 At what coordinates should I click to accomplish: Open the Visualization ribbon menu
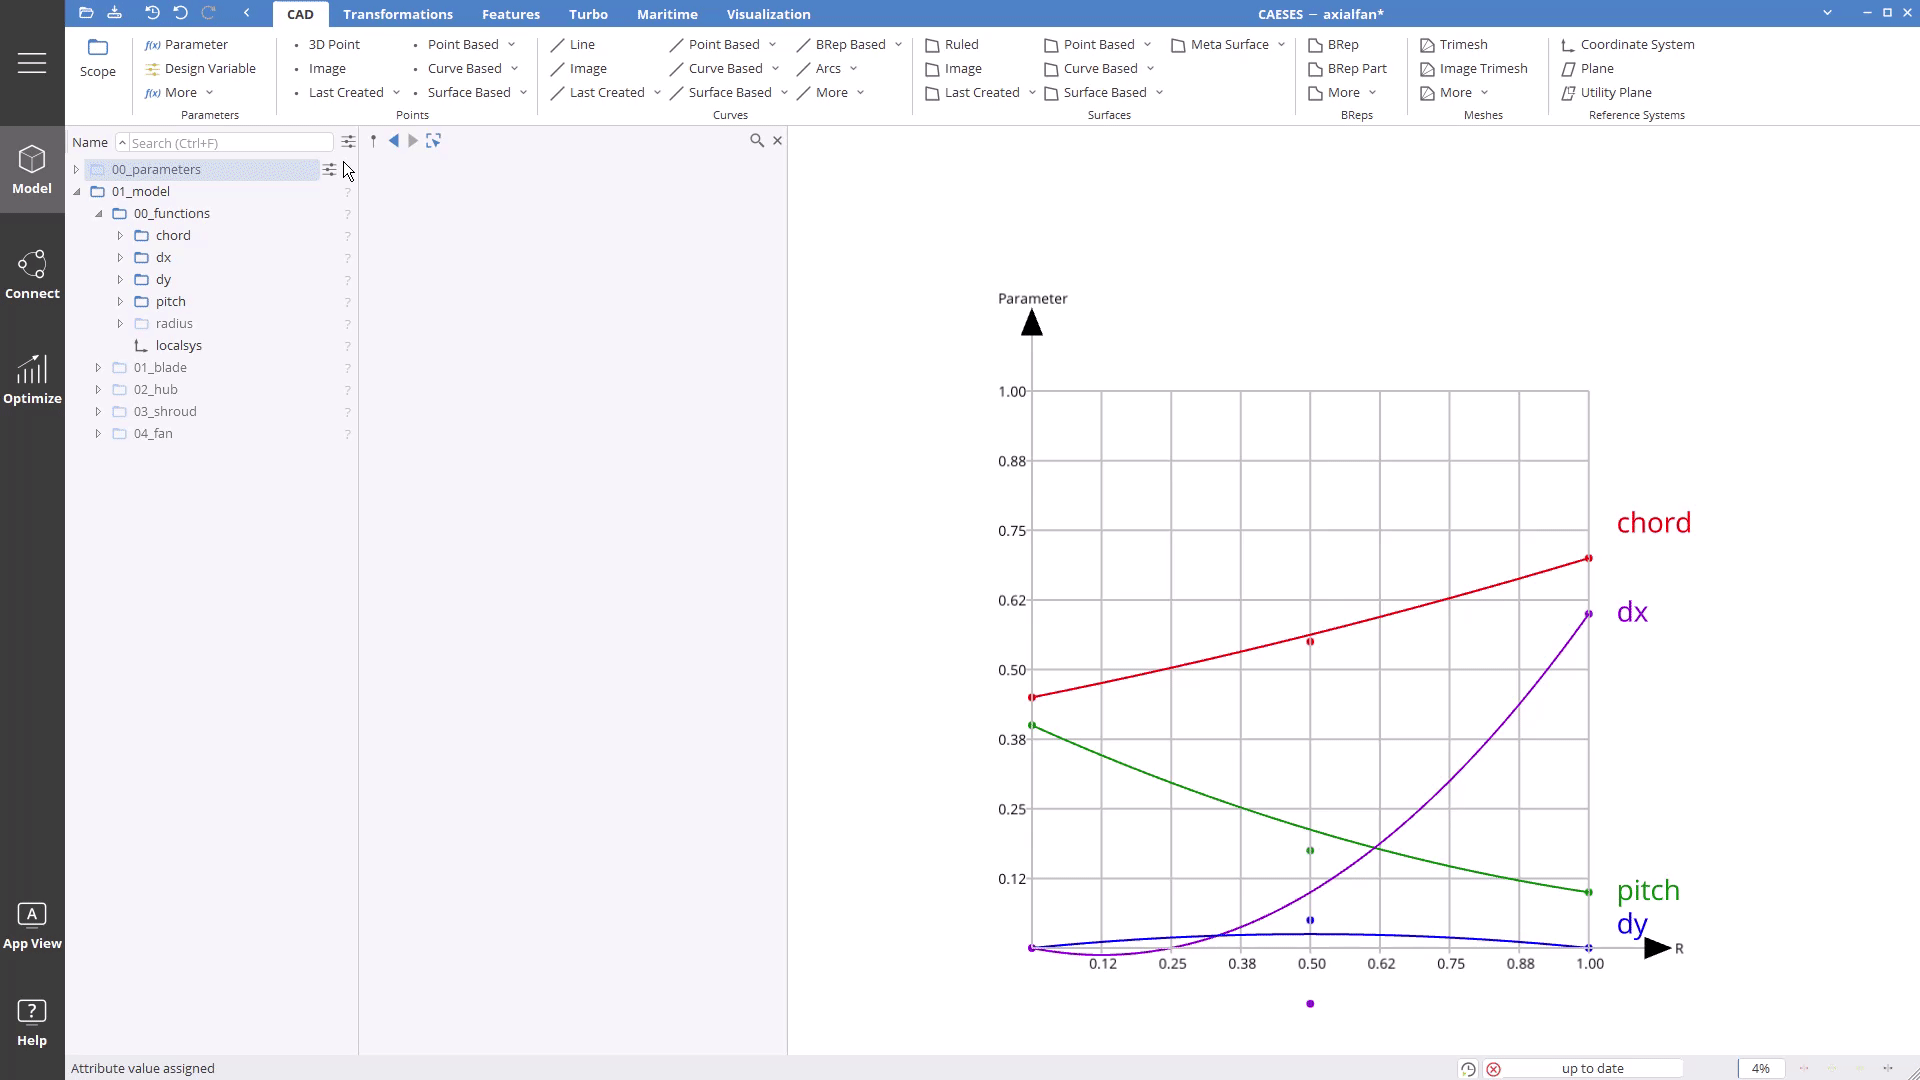click(767, 13)
